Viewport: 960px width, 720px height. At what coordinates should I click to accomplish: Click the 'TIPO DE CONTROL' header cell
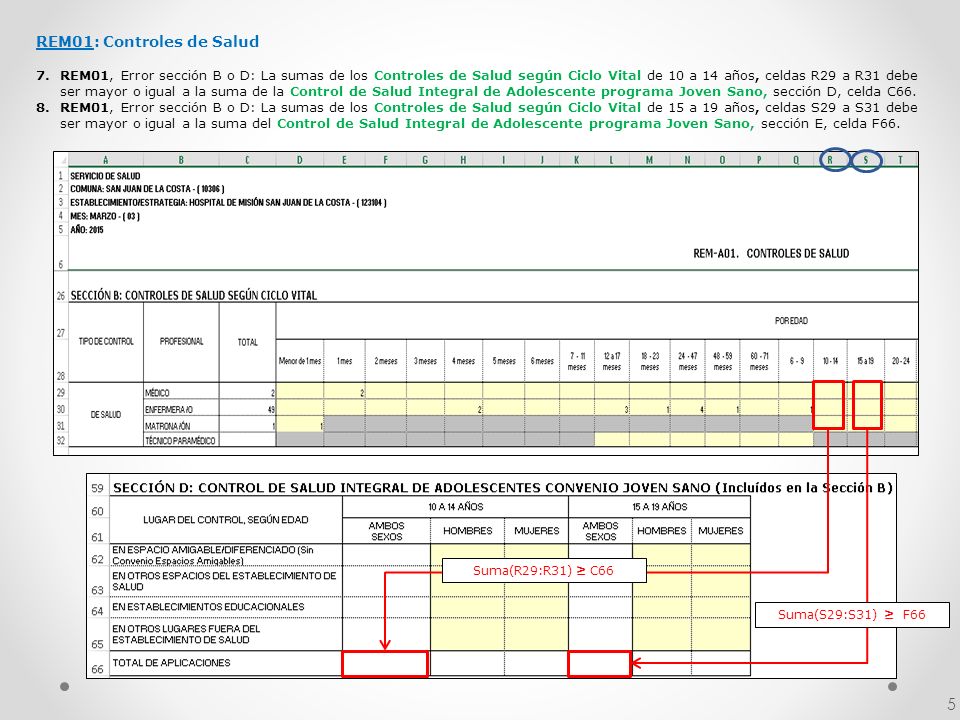pyautogui.click(x=106, y=342)
